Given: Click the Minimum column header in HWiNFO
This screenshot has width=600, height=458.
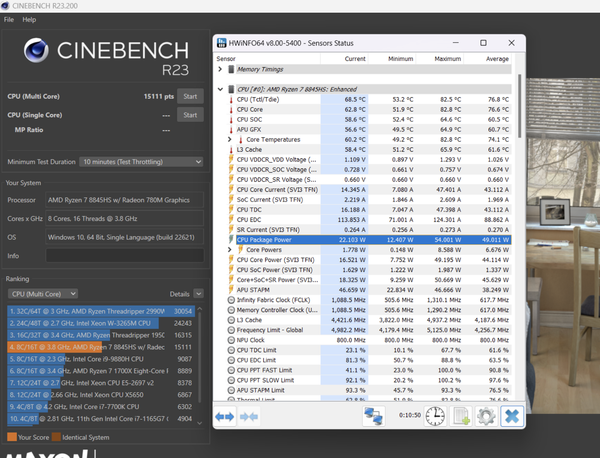Looking at the screenshot, I should click(400, 59).
